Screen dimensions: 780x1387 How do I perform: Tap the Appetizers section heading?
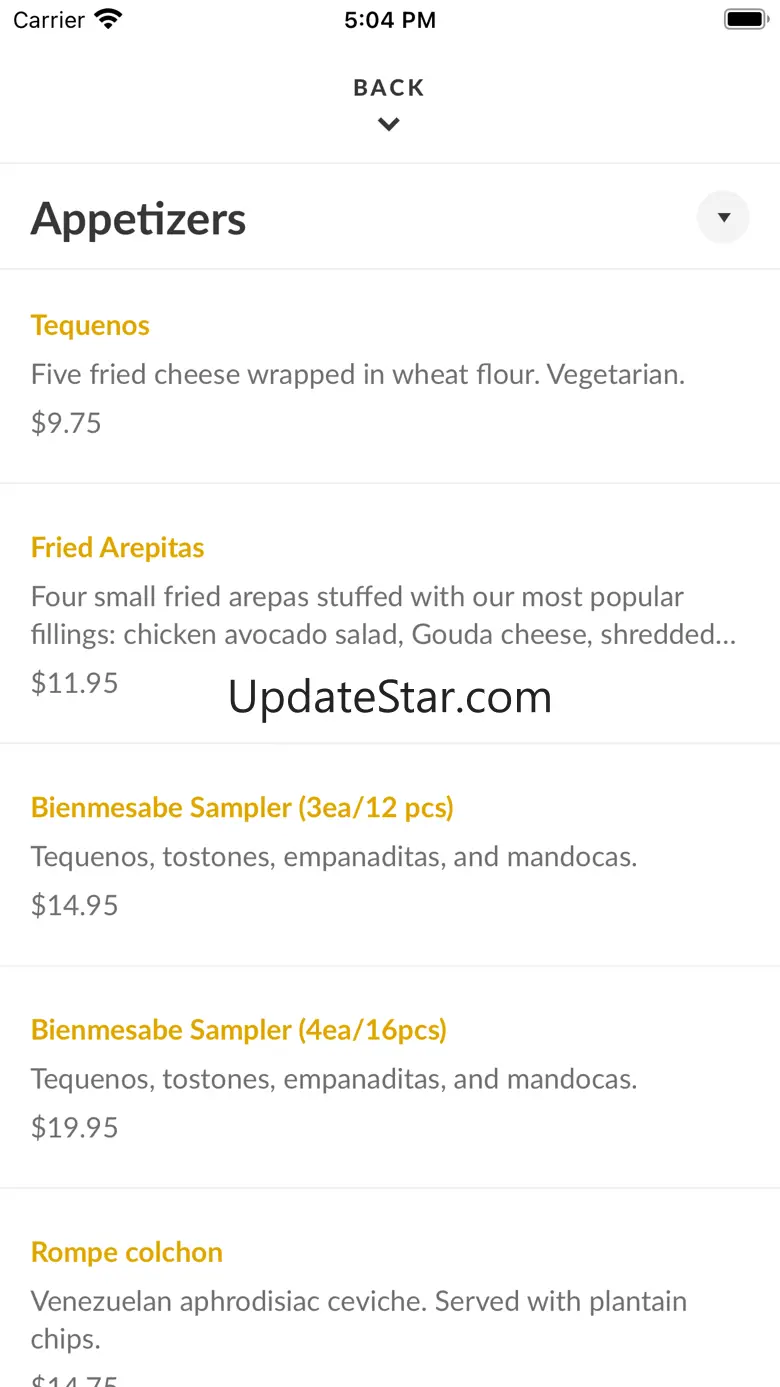tap(138, 219)
